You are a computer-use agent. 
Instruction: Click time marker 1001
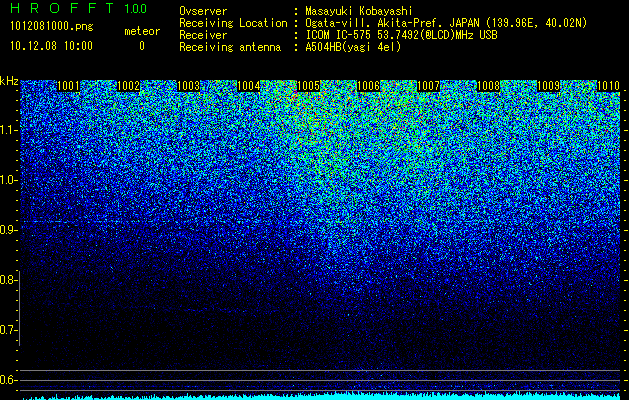(68, 86)
